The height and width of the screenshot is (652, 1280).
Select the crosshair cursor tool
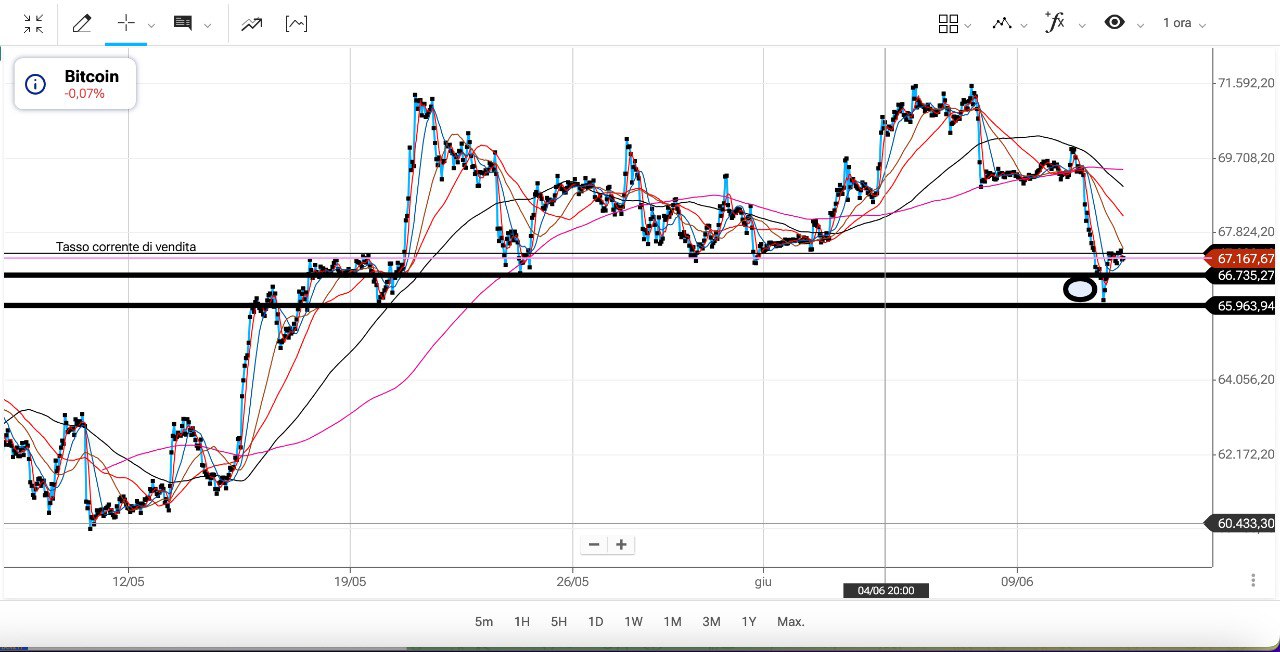126,24
